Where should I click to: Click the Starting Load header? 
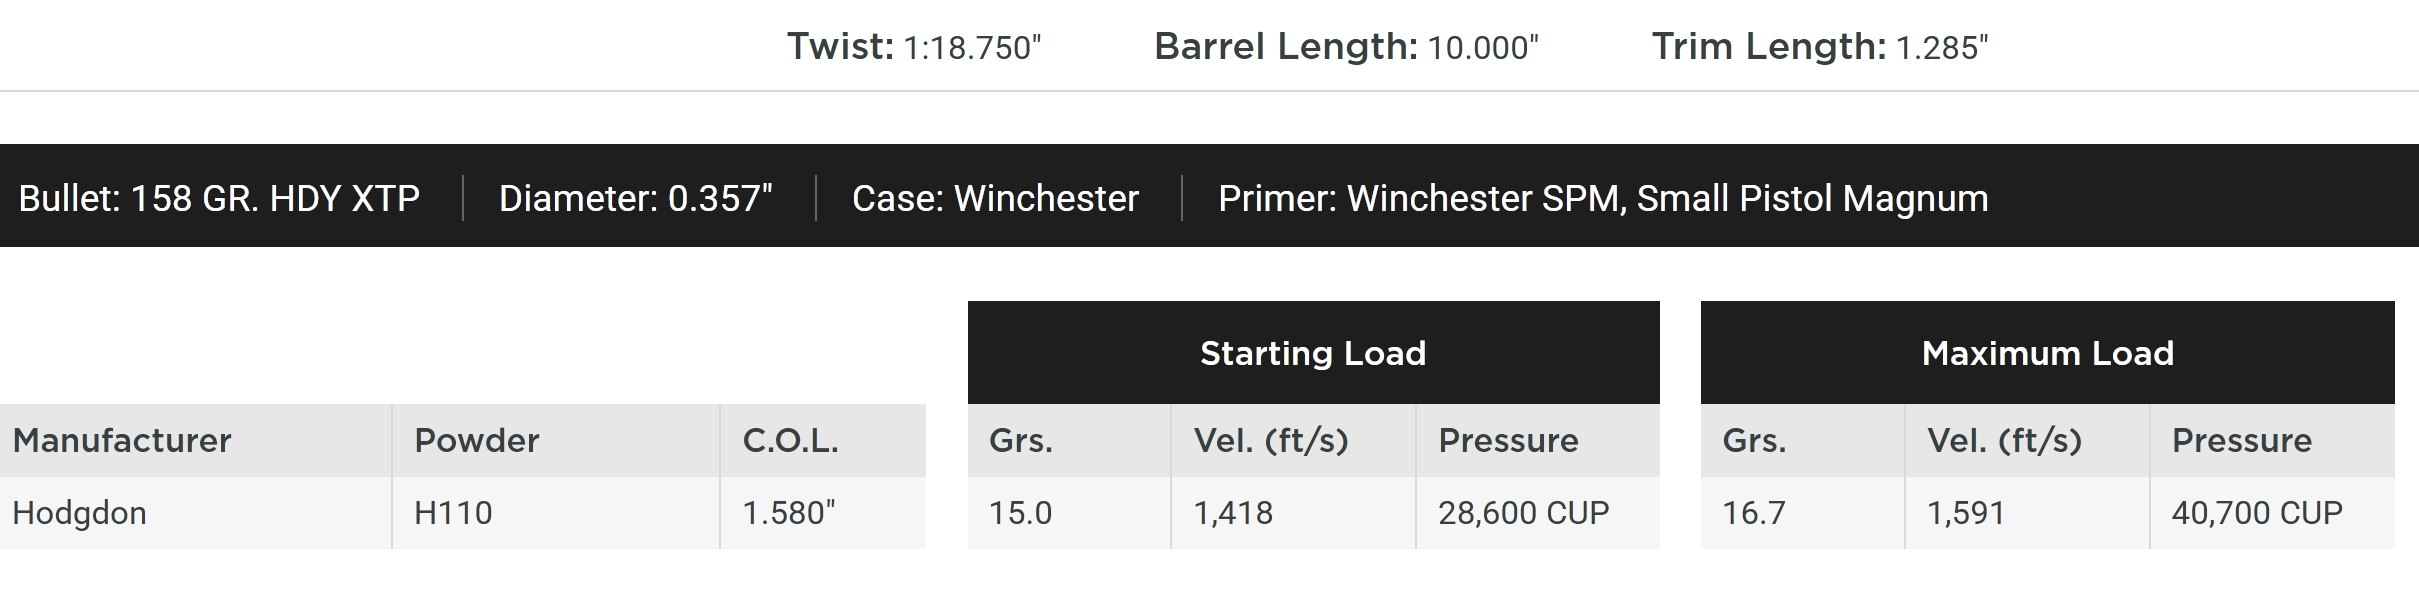tap(1312, 353)
